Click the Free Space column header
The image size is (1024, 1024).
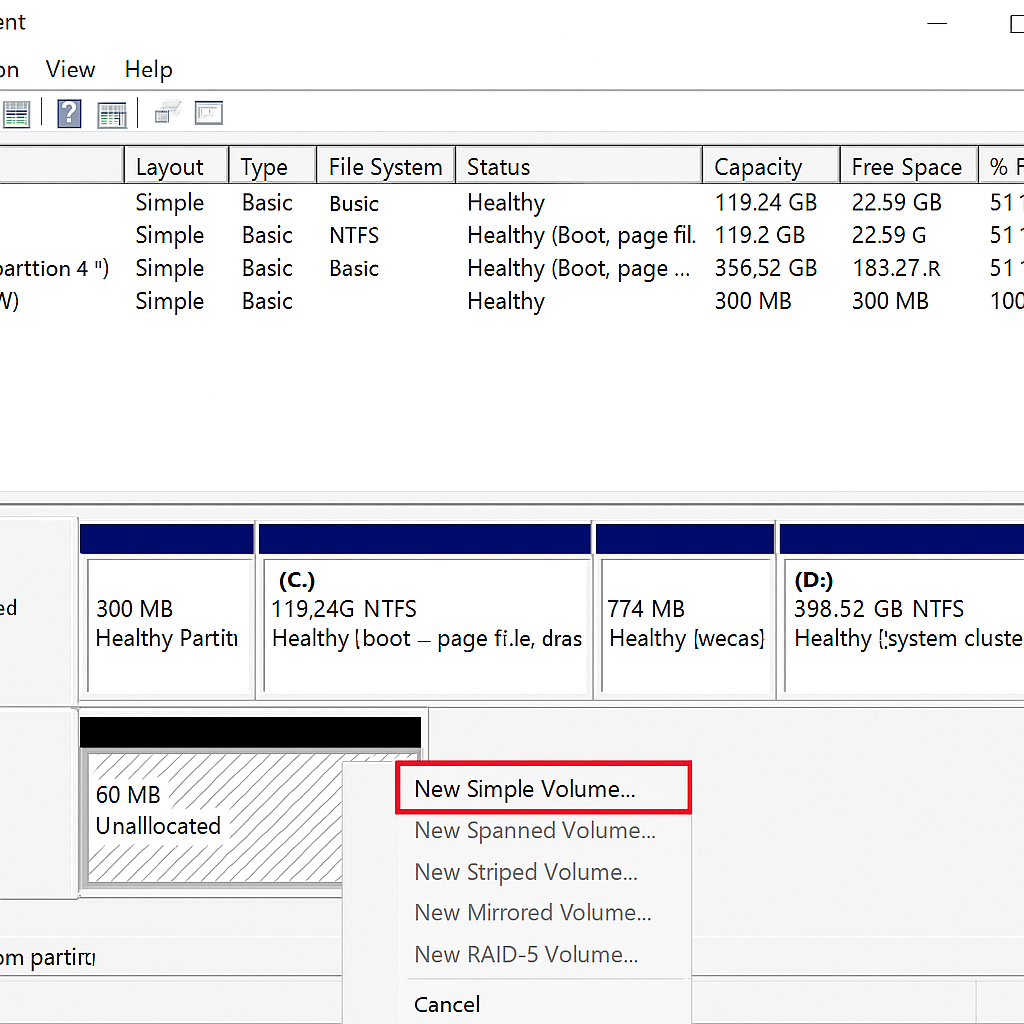(906, 166)
